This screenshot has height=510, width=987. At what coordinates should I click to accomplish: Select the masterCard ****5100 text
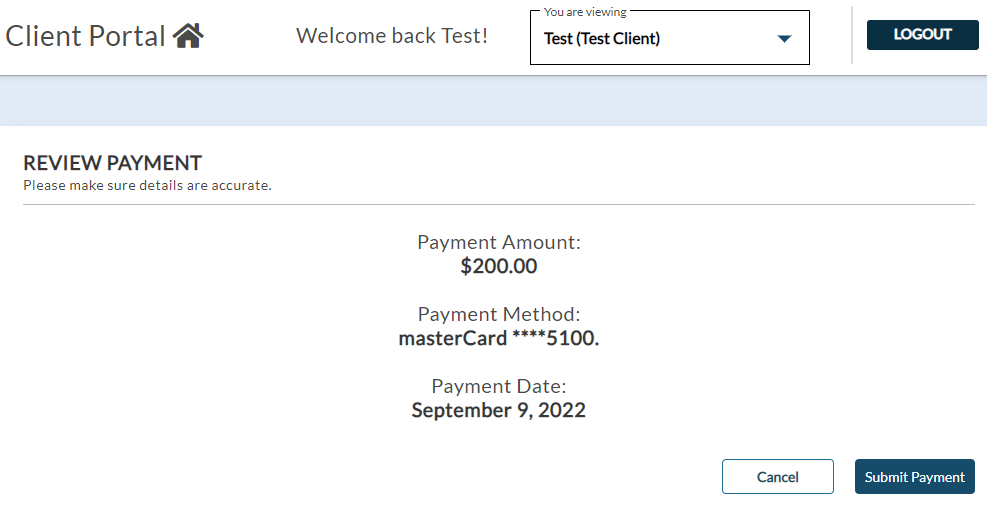498,338
